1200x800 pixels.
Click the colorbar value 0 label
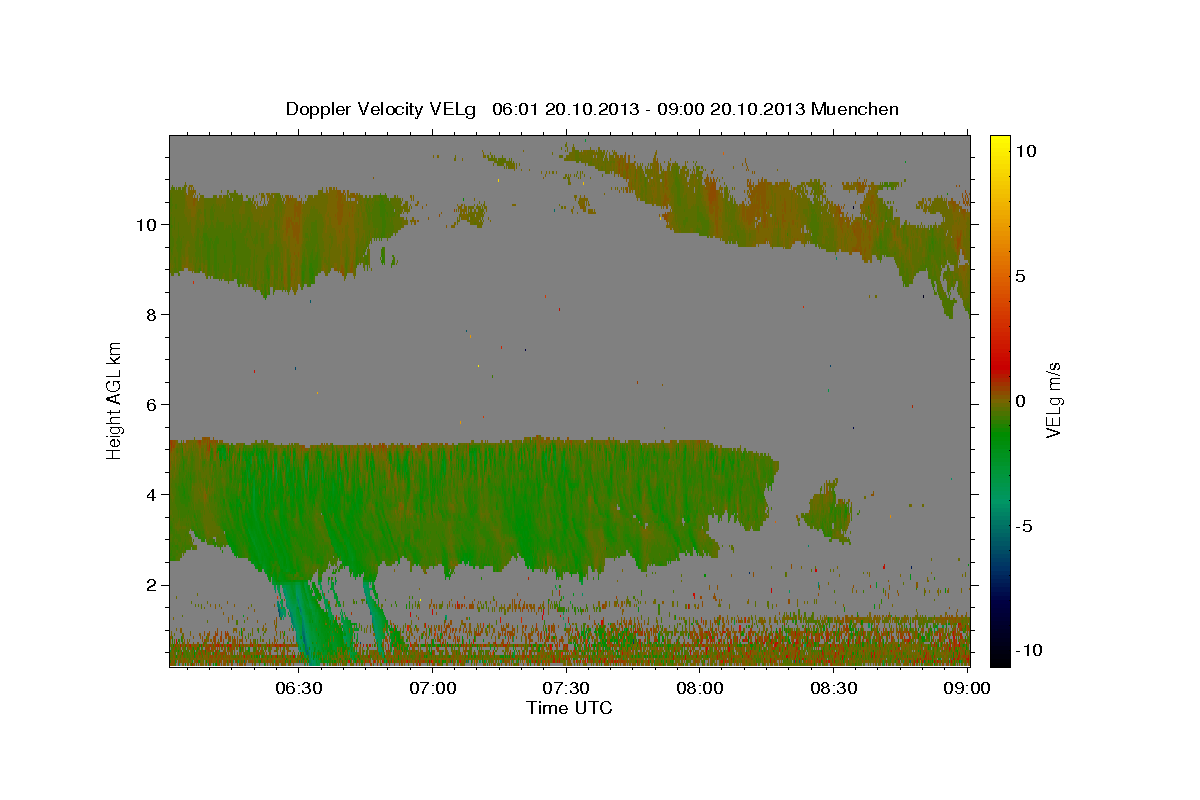coord(1020,401)
